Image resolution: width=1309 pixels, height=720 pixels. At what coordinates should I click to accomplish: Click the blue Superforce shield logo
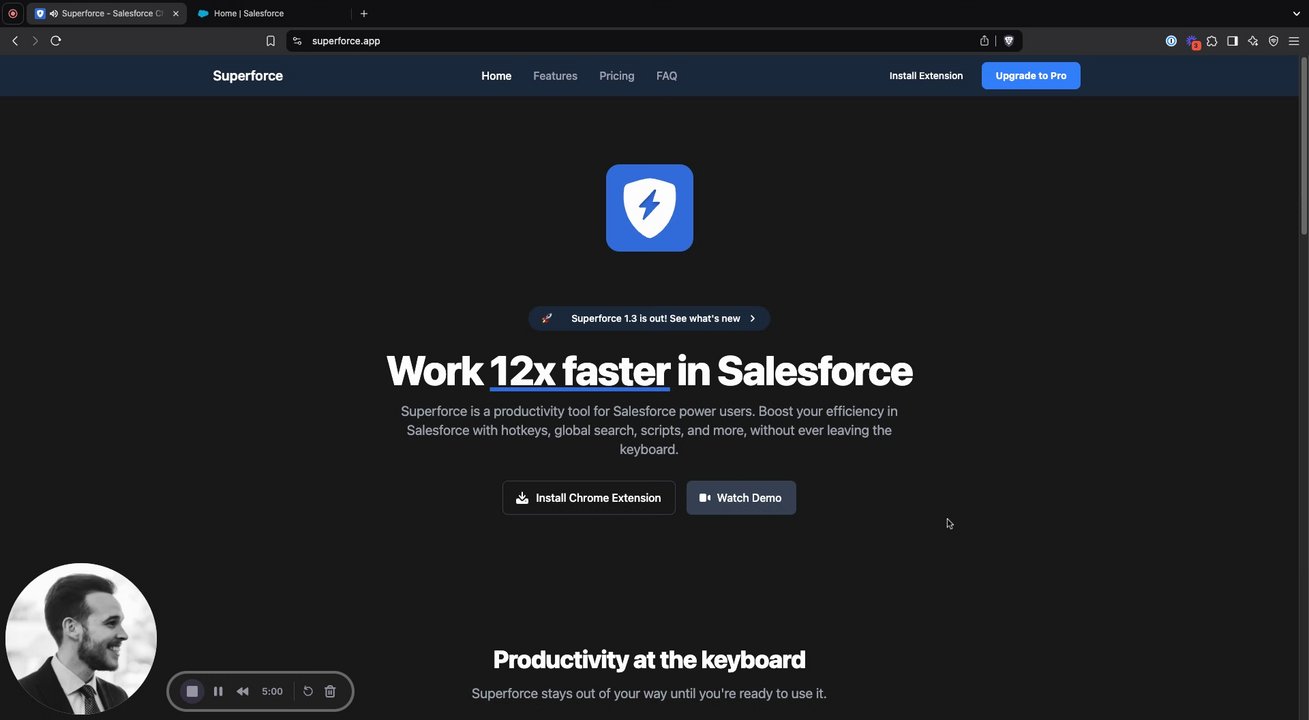[650, 208]
